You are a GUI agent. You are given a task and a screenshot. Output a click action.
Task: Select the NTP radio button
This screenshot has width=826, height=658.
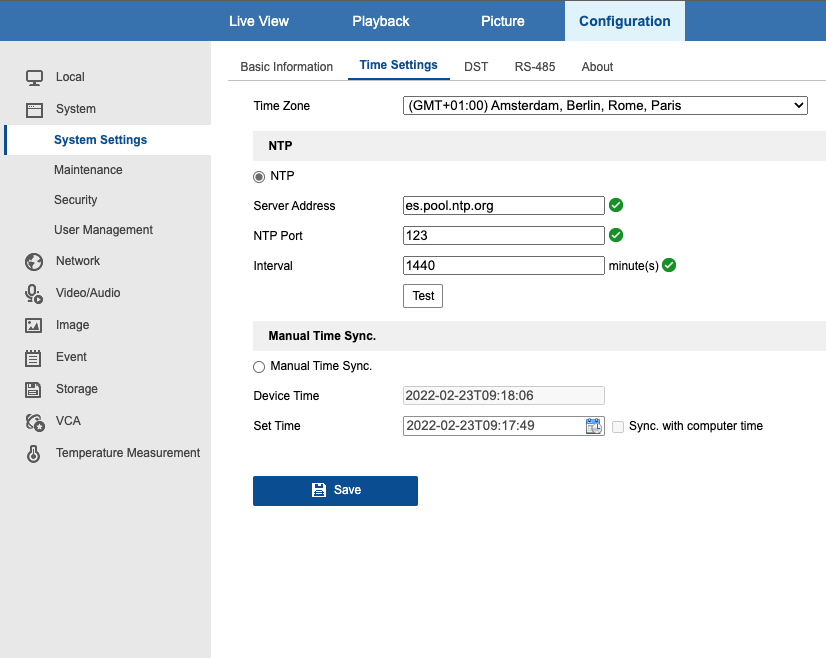pyautogui.click(x=259, y=176)
